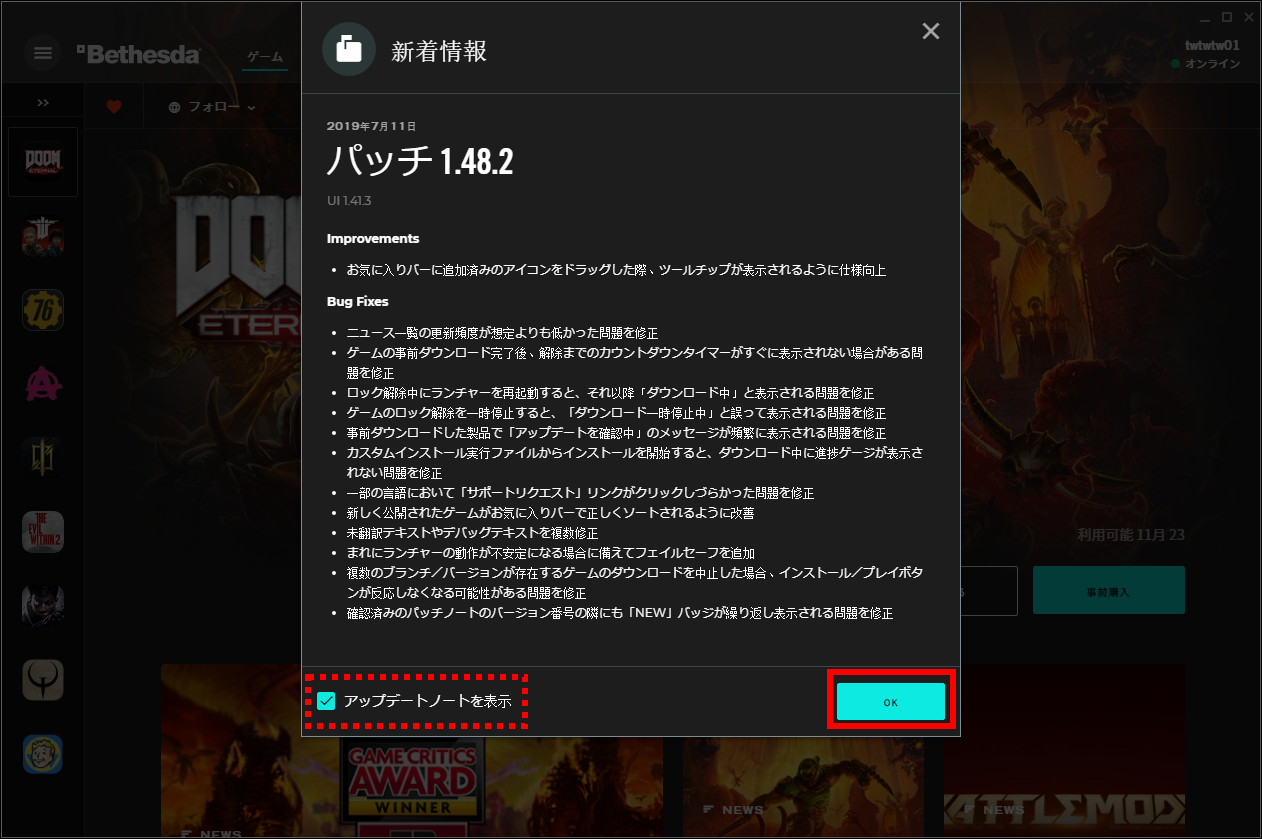1262x839 pixels.
Task: Click the フォロー globe icon
Action: click(174, 107)
